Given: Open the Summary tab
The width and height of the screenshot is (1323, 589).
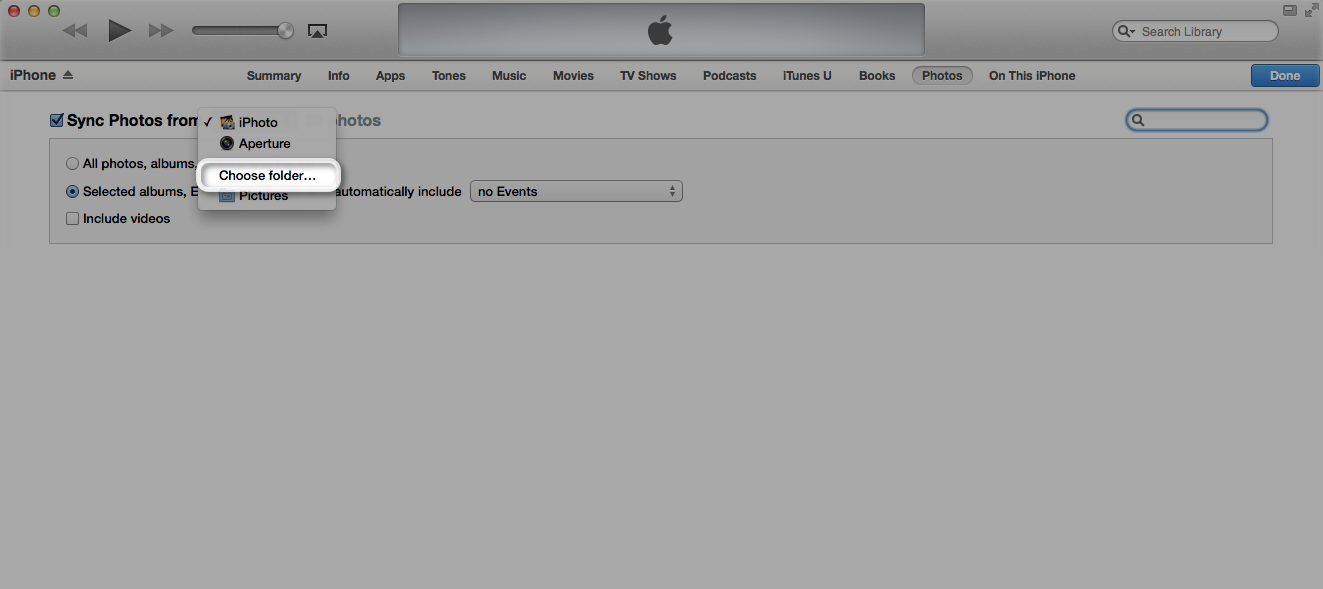Looking at the screenshot, I should (x=274, y=76).
